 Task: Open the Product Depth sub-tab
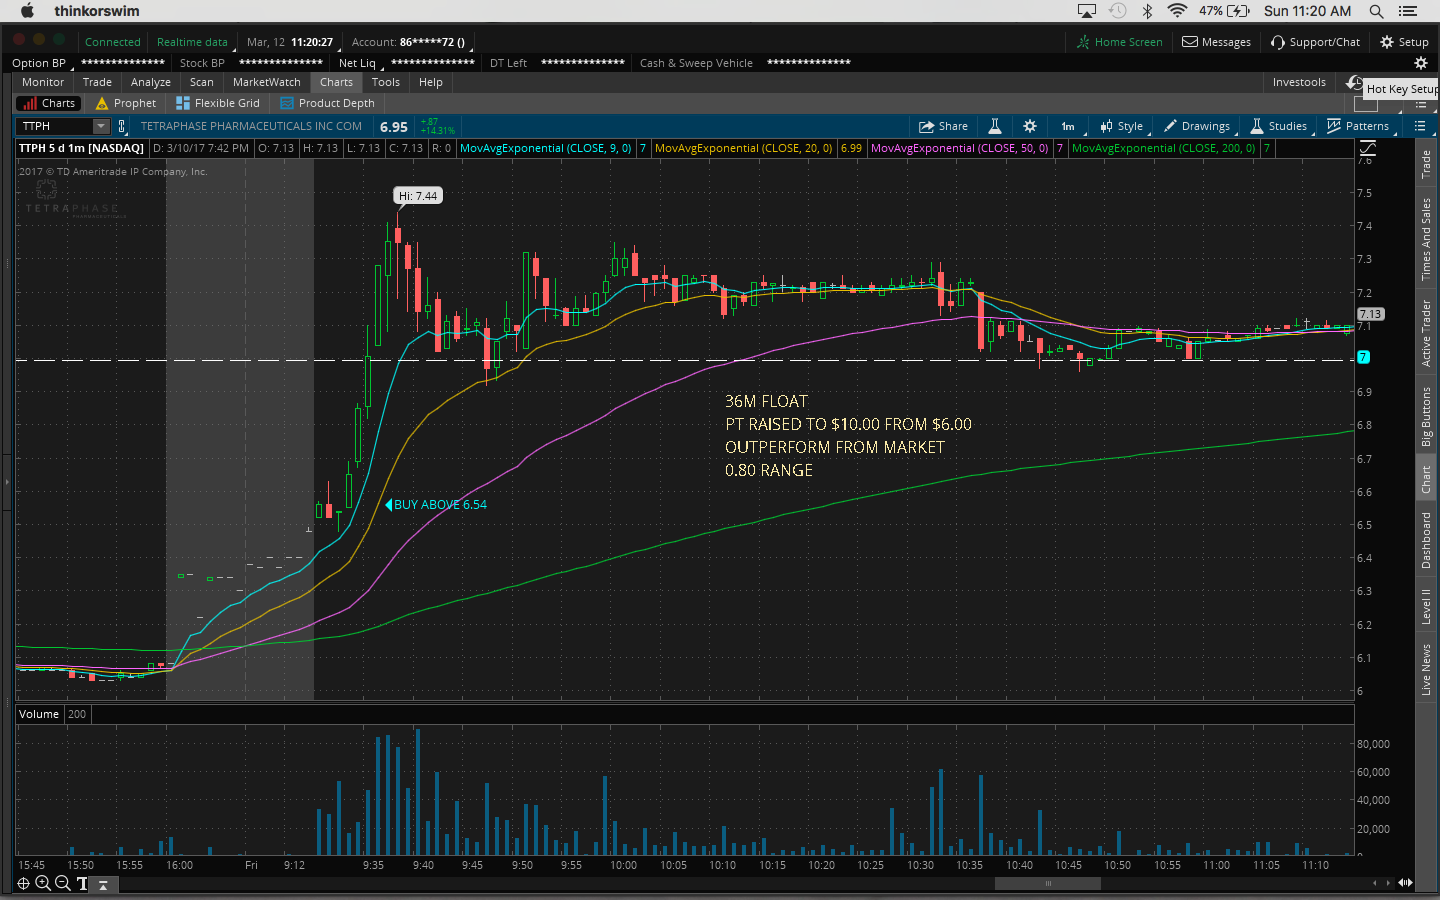tap(328, 103)
